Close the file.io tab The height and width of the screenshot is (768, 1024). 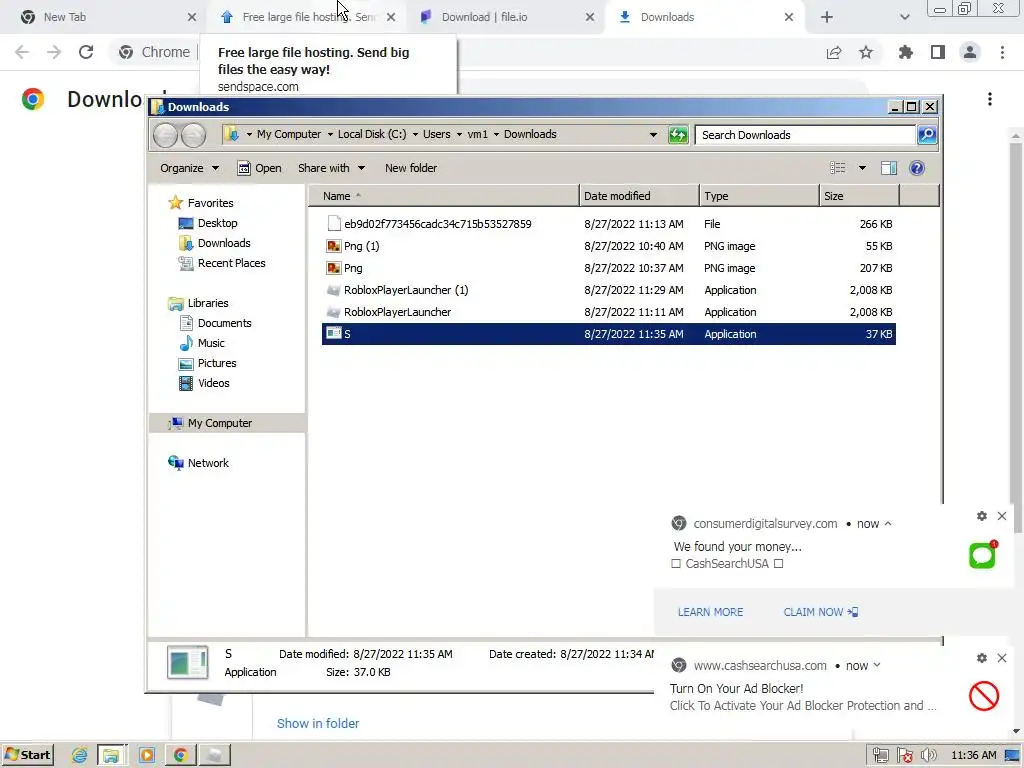click(x=590, y=18)
